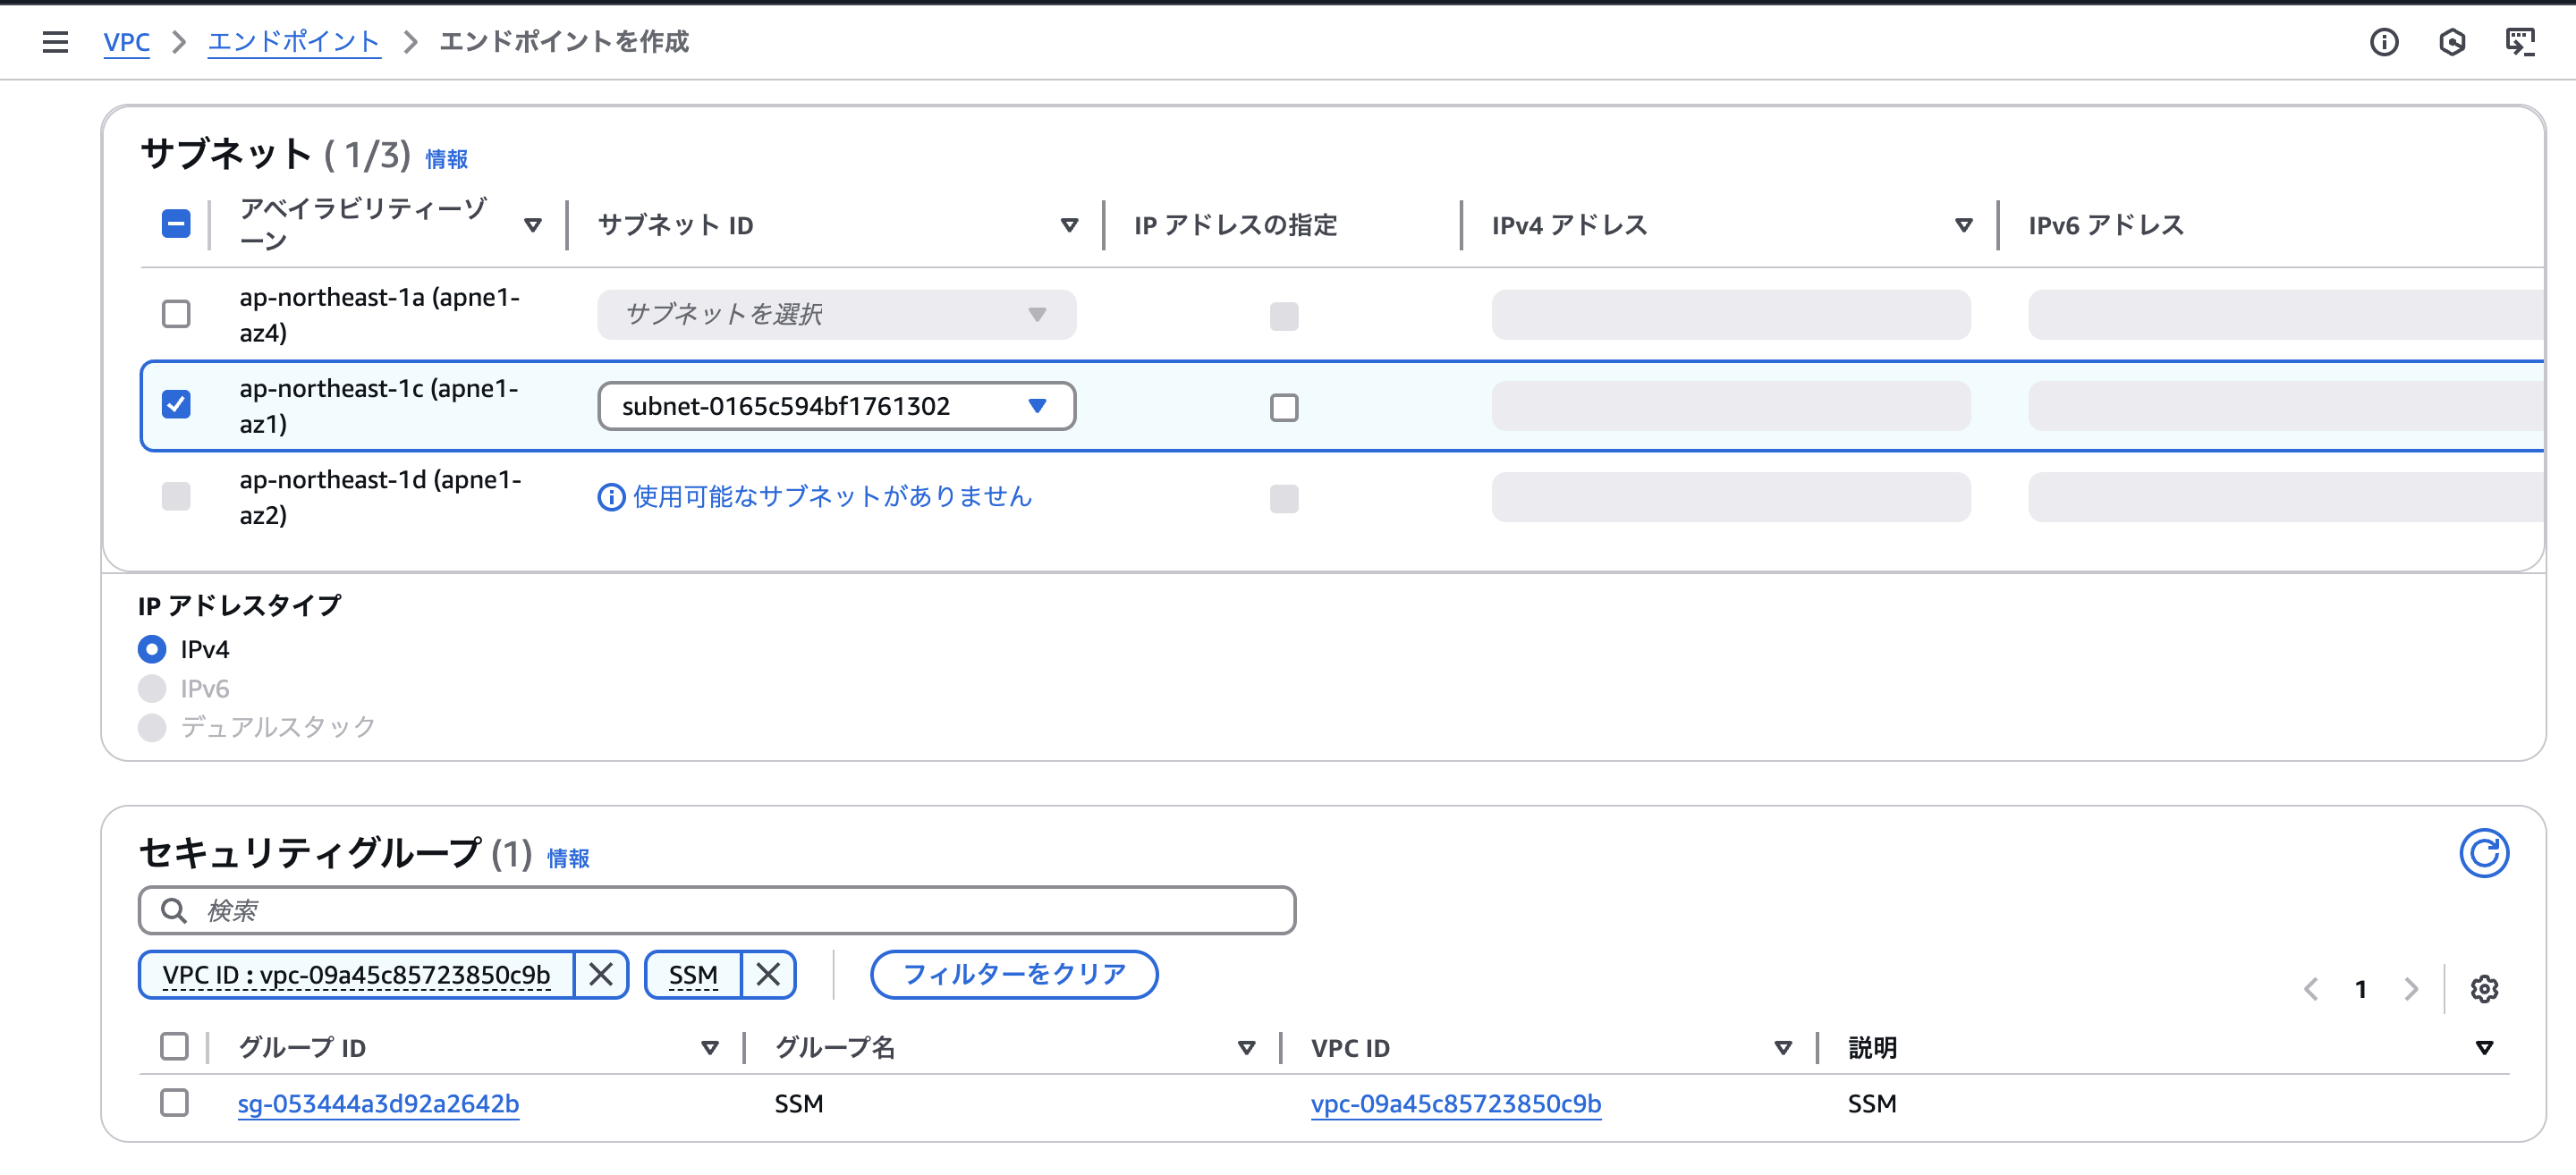Remove the SSM filter tag

(768, 975)
